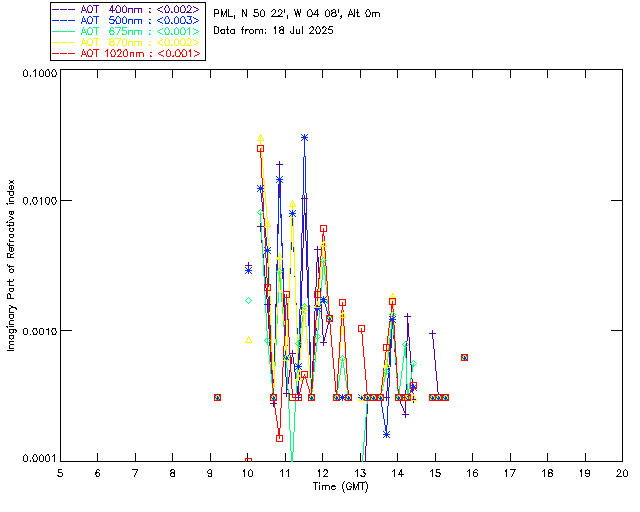Viewport: 640px width, 512px height.
Task: Click the x-axis tick label 16
Action: pos(472,473)
